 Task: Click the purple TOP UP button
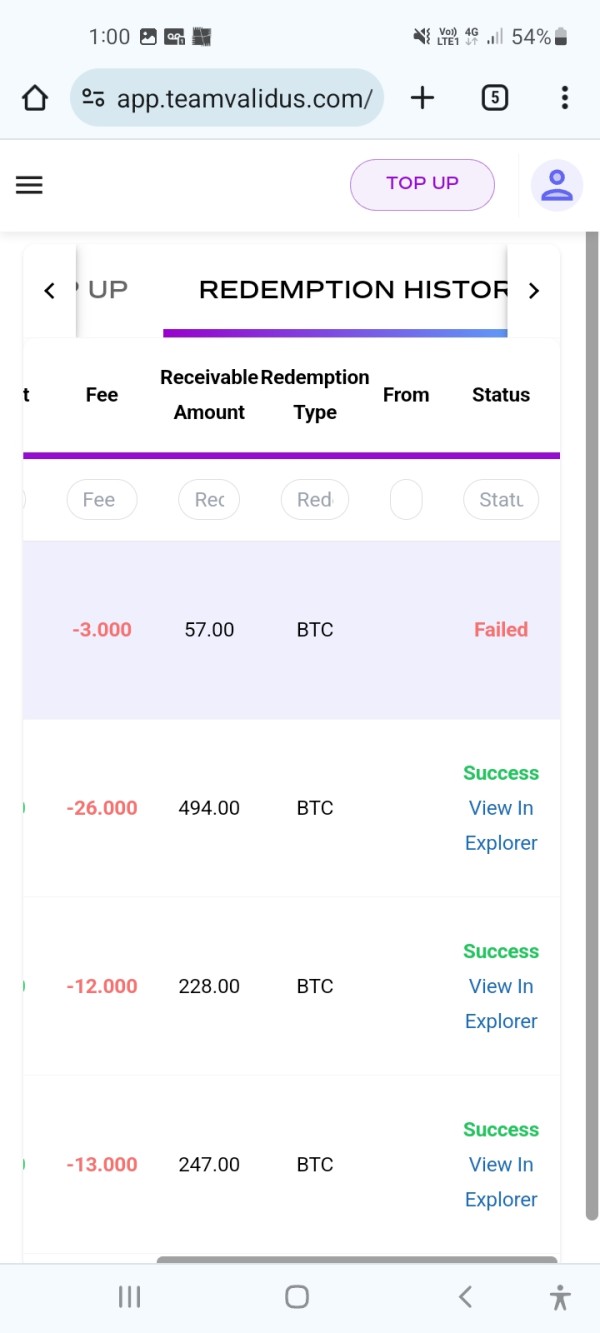click(x=422, y=184)
